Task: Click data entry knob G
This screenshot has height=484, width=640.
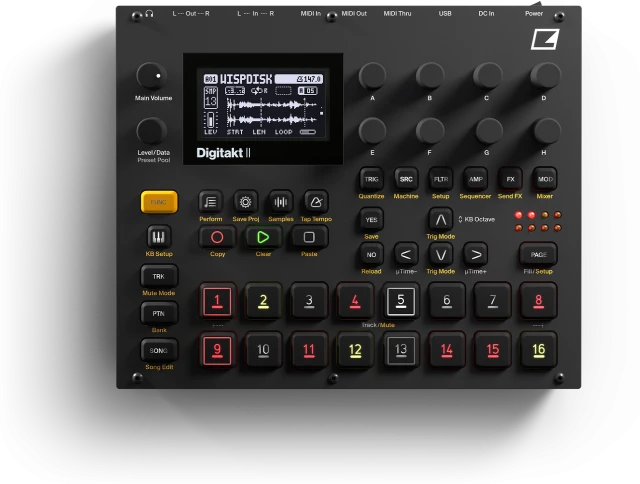Action: 488,131
